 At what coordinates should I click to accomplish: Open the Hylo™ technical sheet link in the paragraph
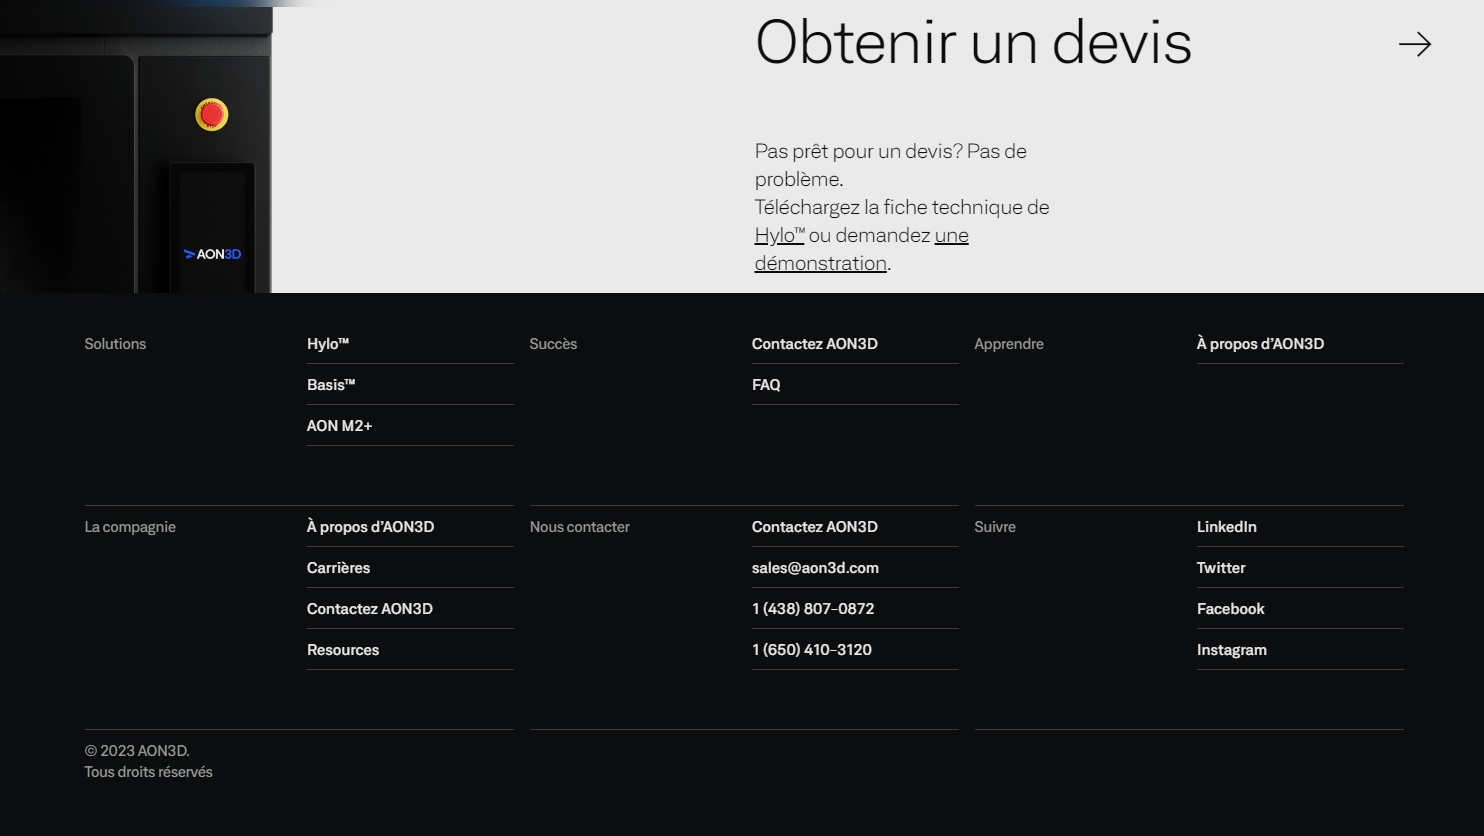tap(779, 236)
